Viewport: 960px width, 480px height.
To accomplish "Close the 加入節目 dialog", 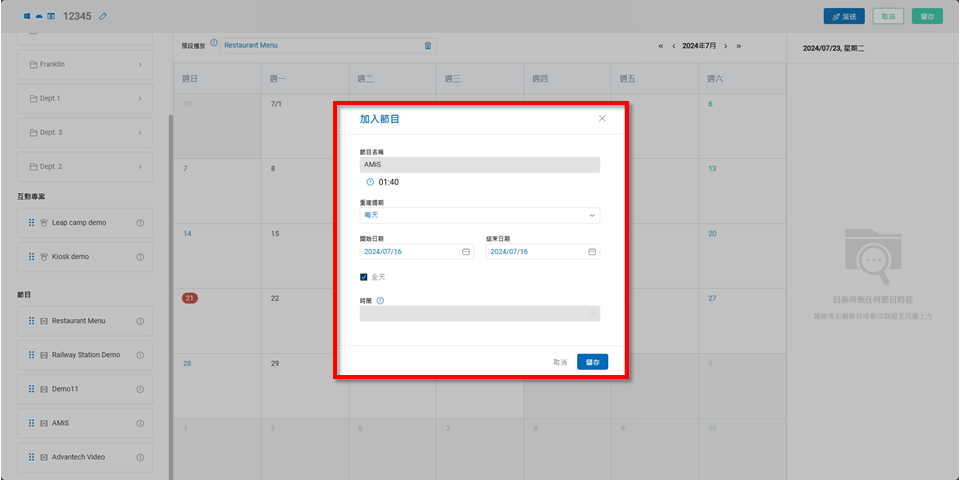I will 602,118.
